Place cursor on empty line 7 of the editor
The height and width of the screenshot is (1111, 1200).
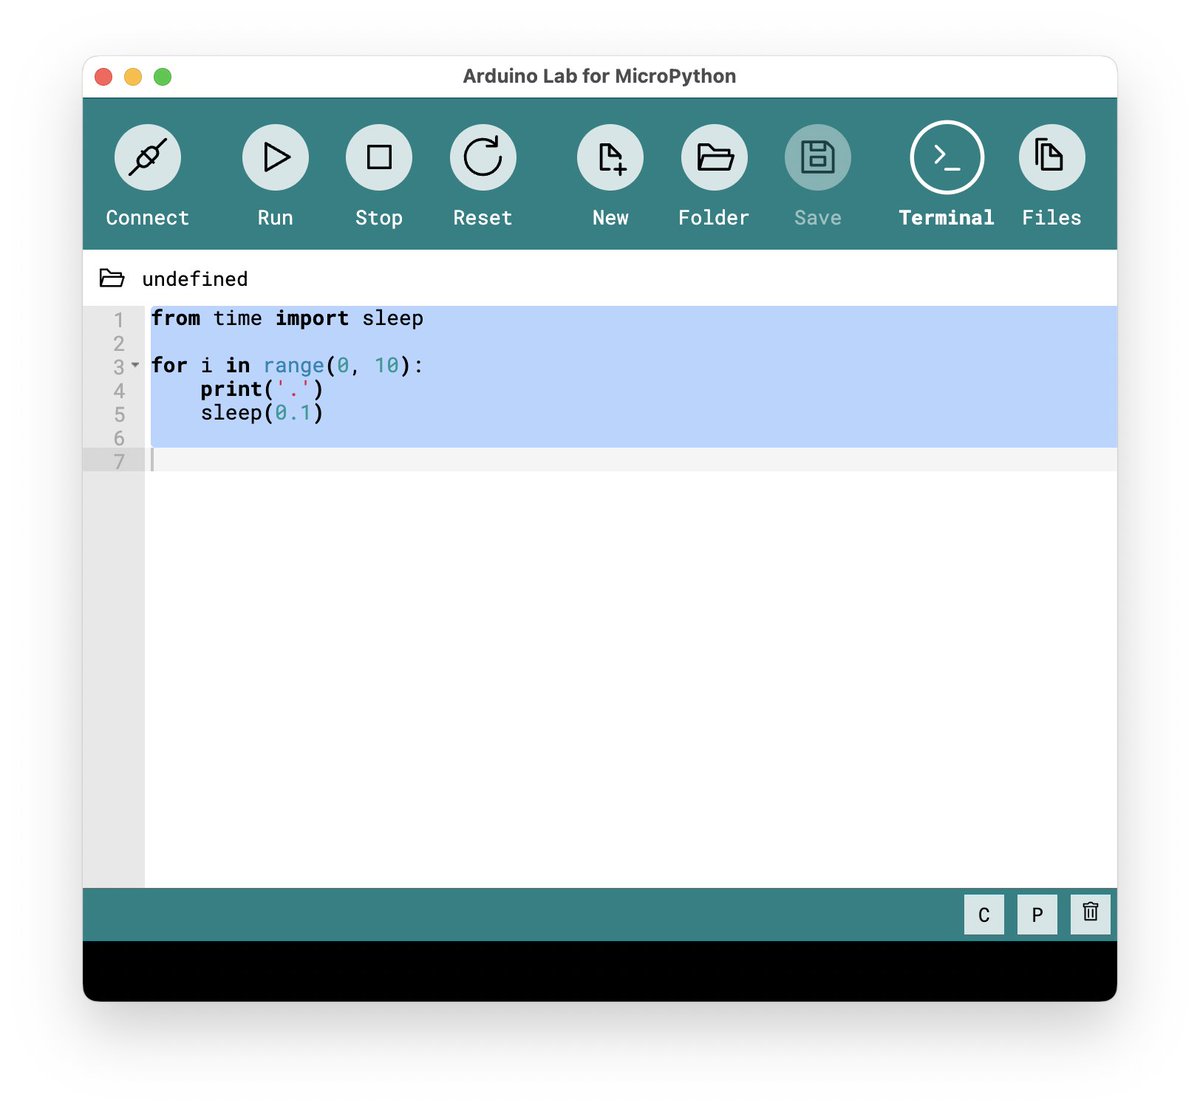[x=630, y=460]
